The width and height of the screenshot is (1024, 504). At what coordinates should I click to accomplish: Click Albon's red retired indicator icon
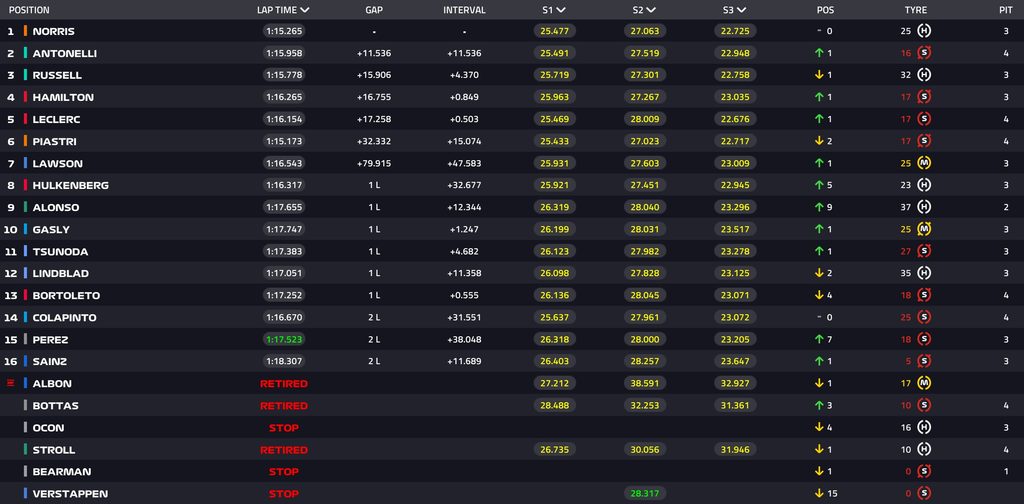[x=10, y=383]
